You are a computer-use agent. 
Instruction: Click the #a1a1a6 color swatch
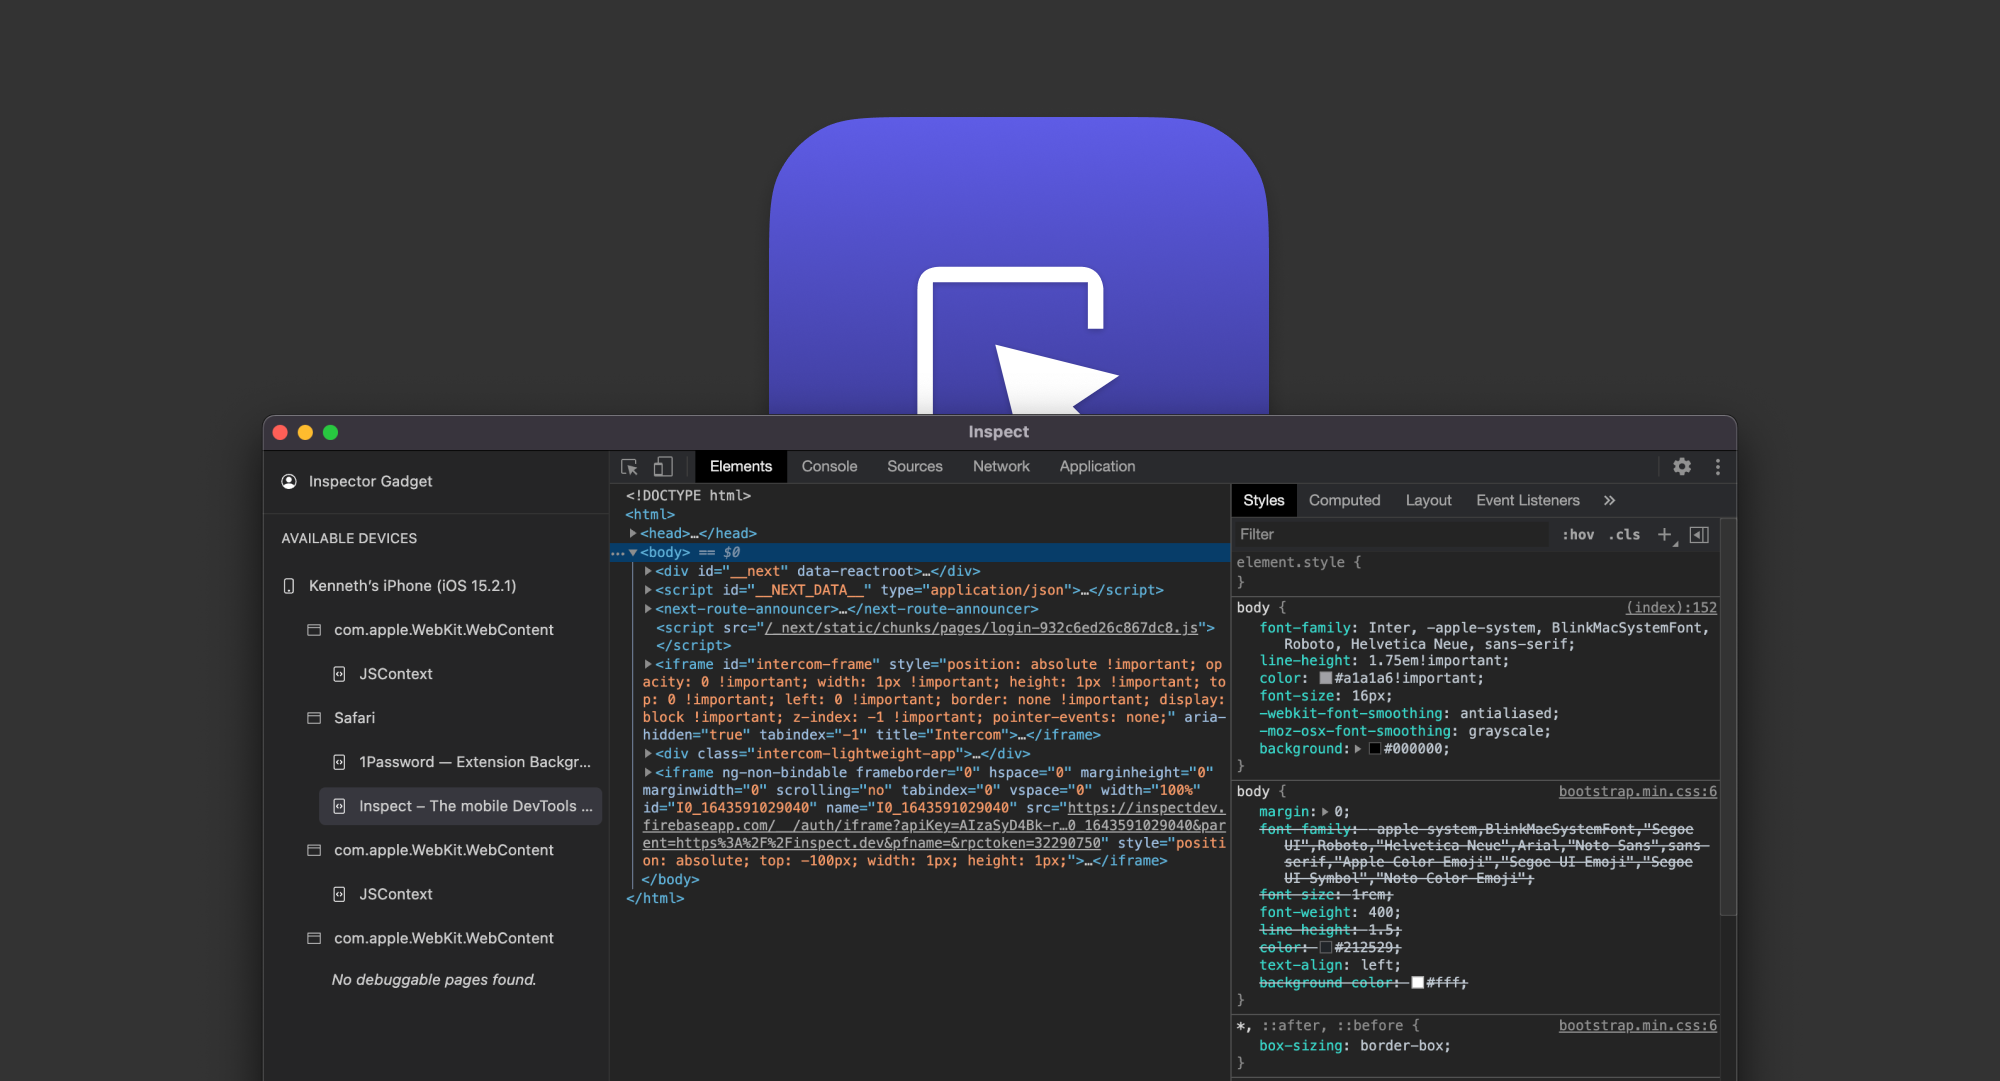1325,679
